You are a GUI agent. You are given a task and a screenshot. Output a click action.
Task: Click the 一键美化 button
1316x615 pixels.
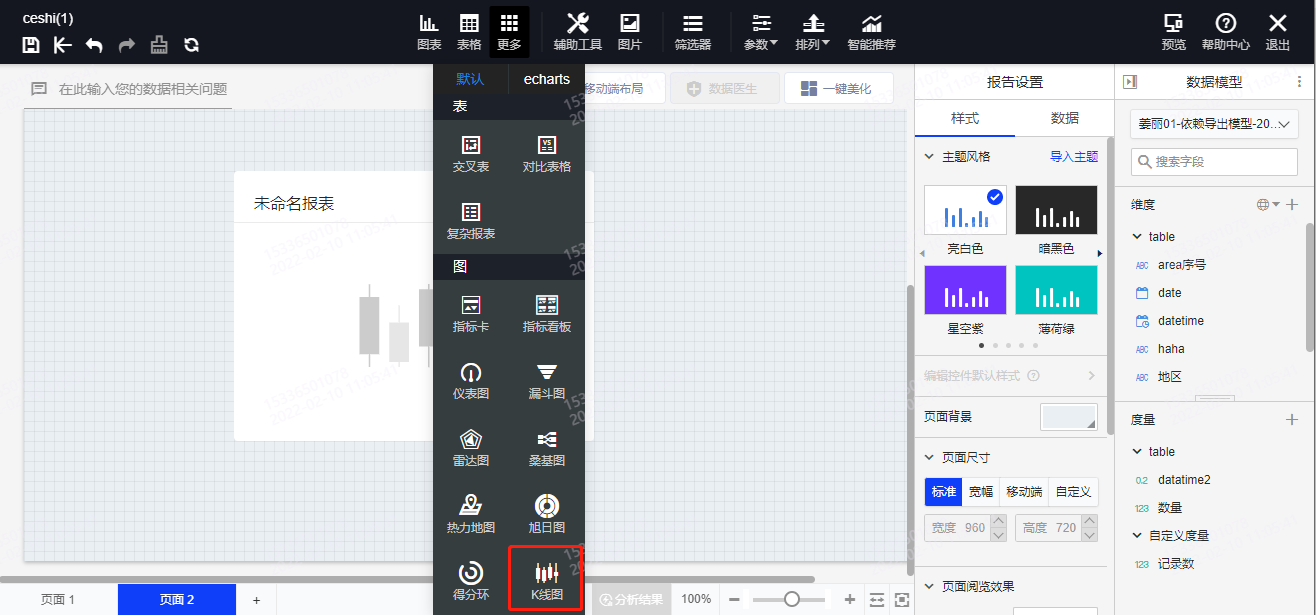[x=837, y=89]
